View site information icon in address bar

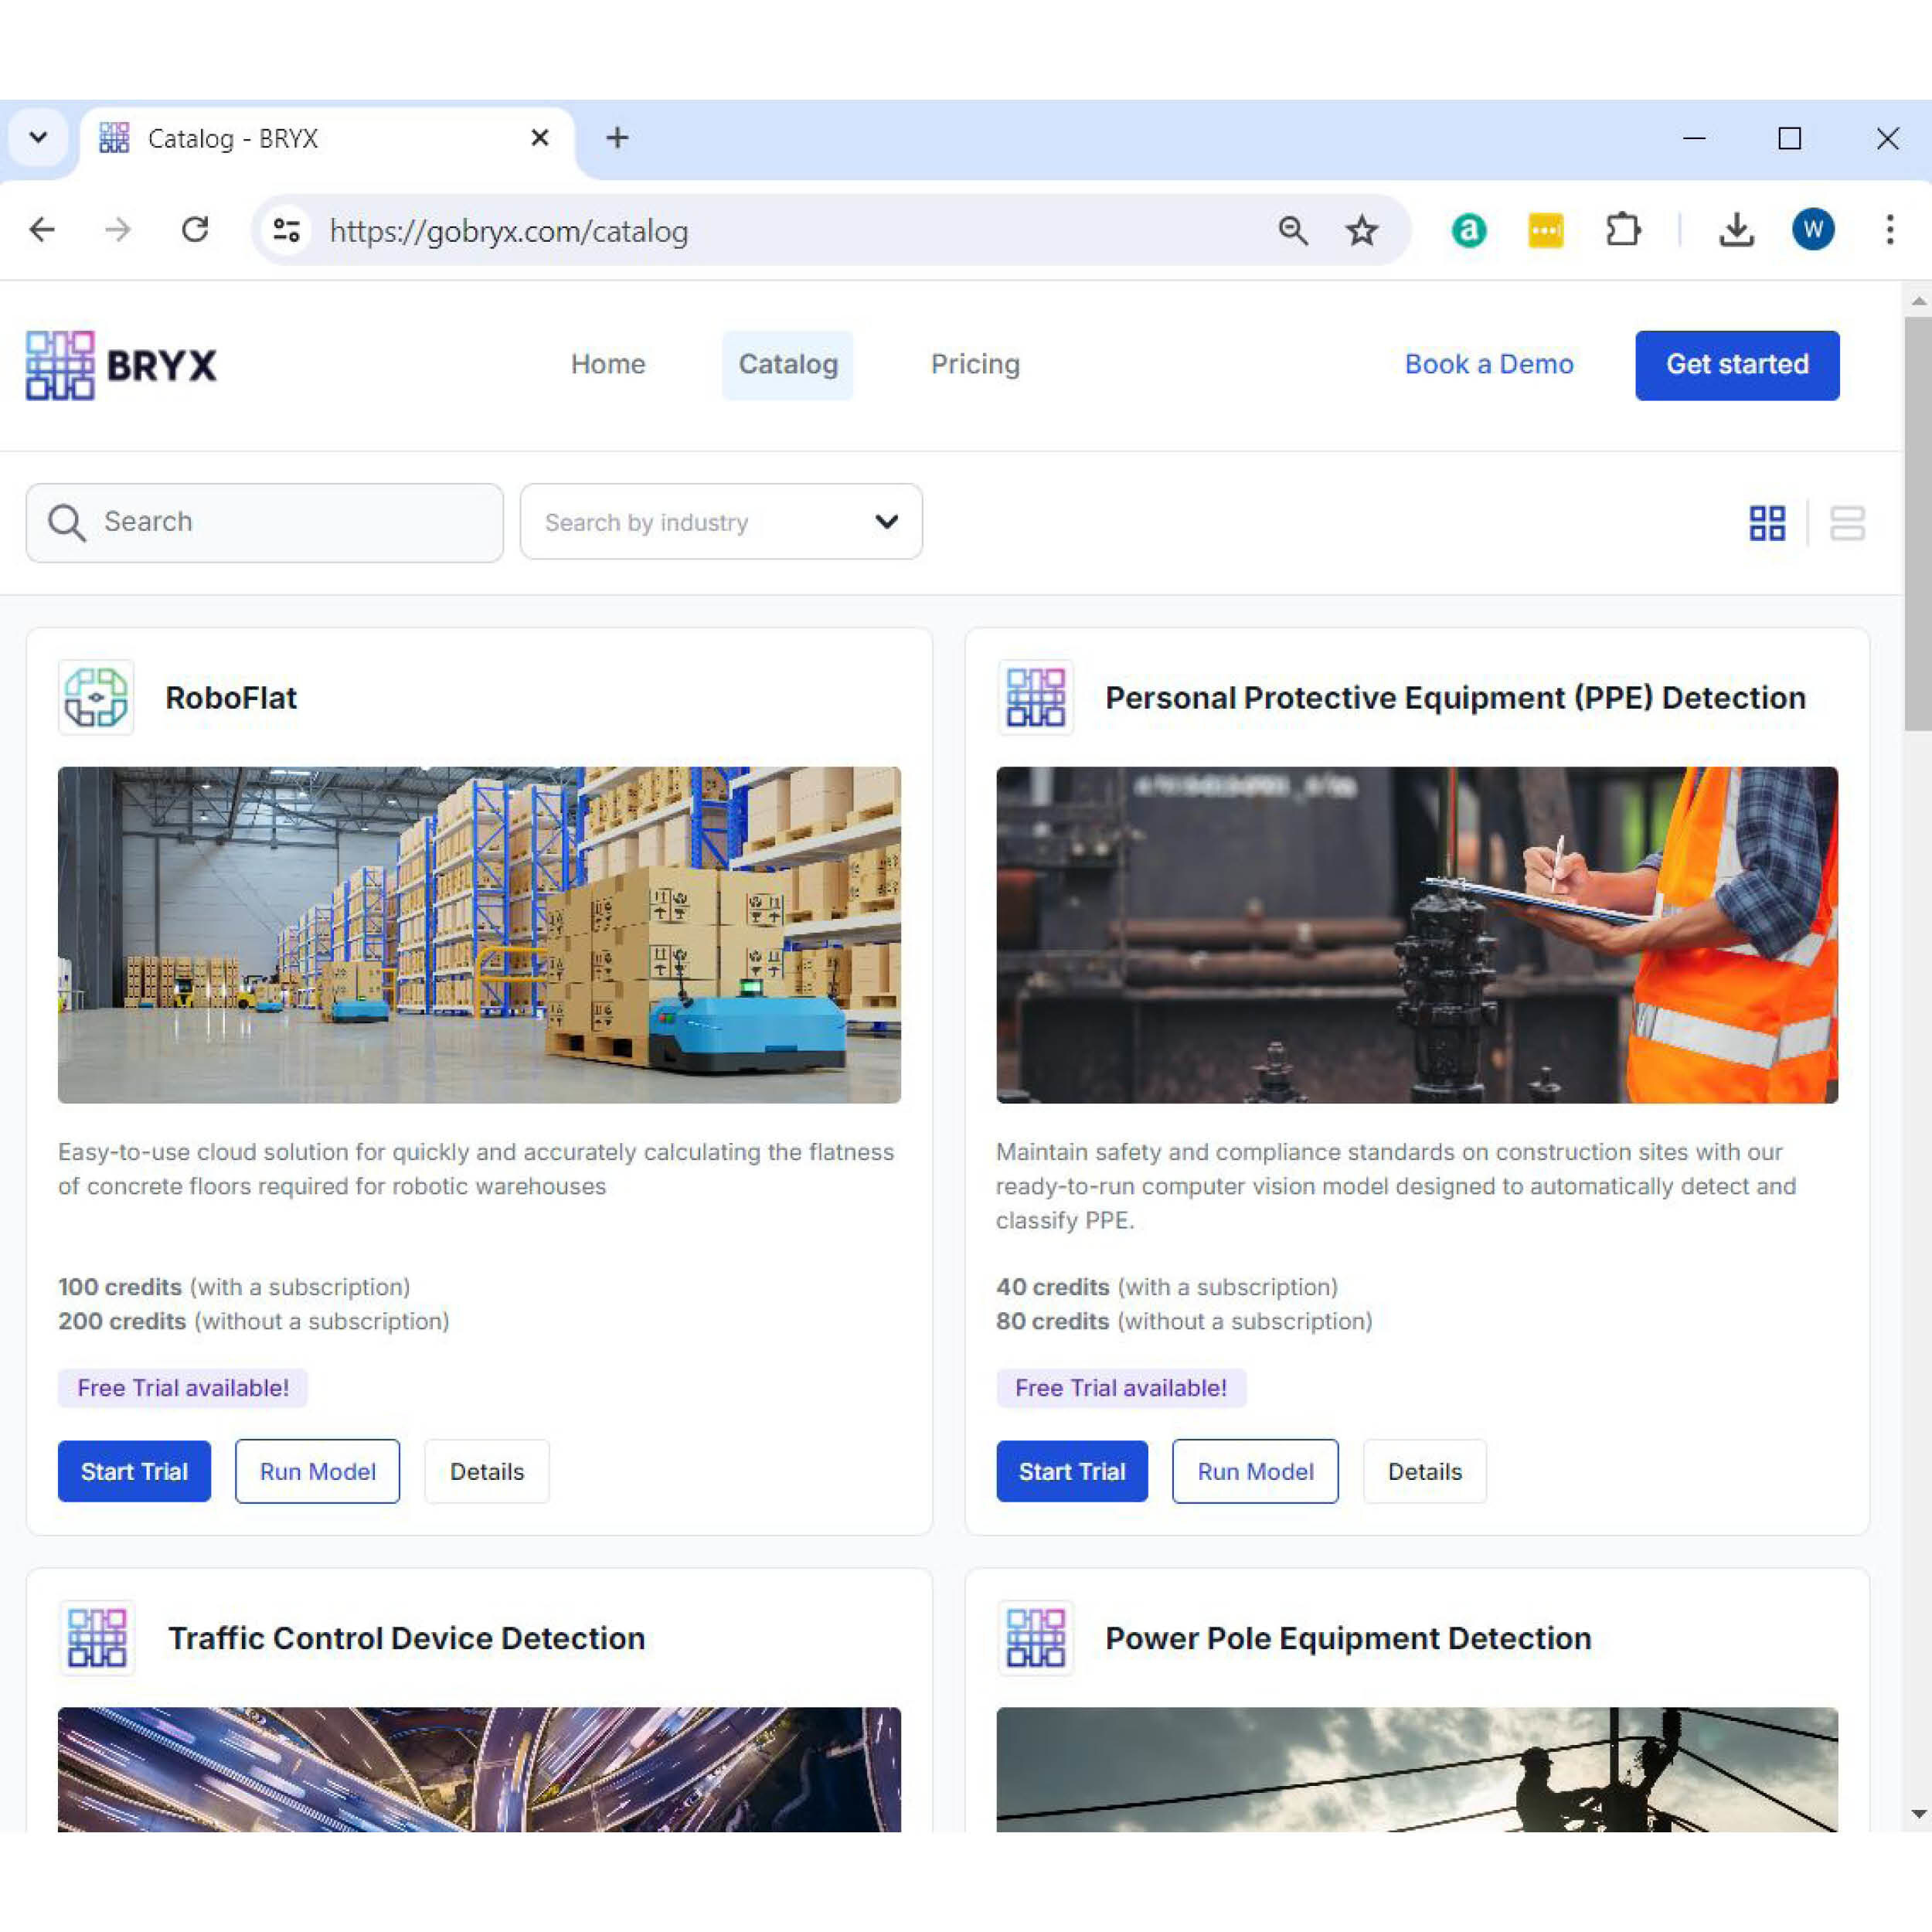pos(287,231)
